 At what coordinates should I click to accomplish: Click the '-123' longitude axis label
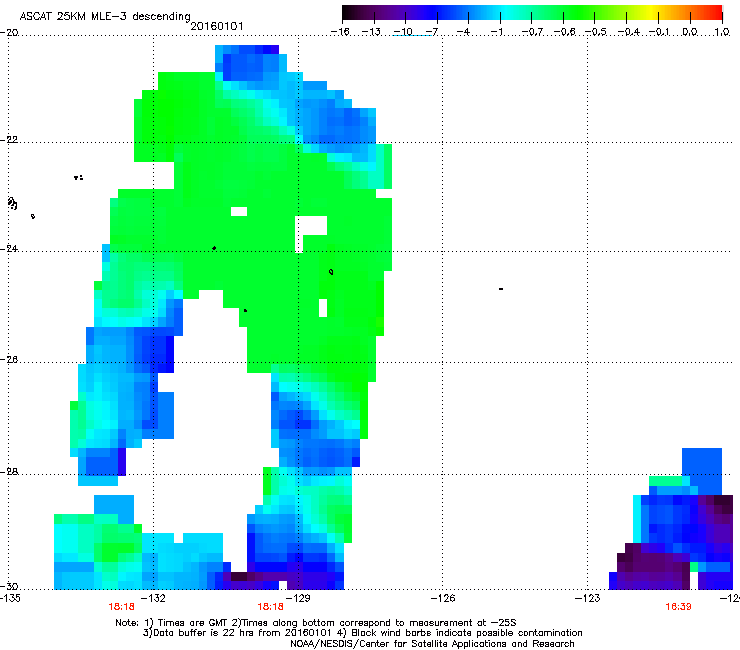coord(588,599)
